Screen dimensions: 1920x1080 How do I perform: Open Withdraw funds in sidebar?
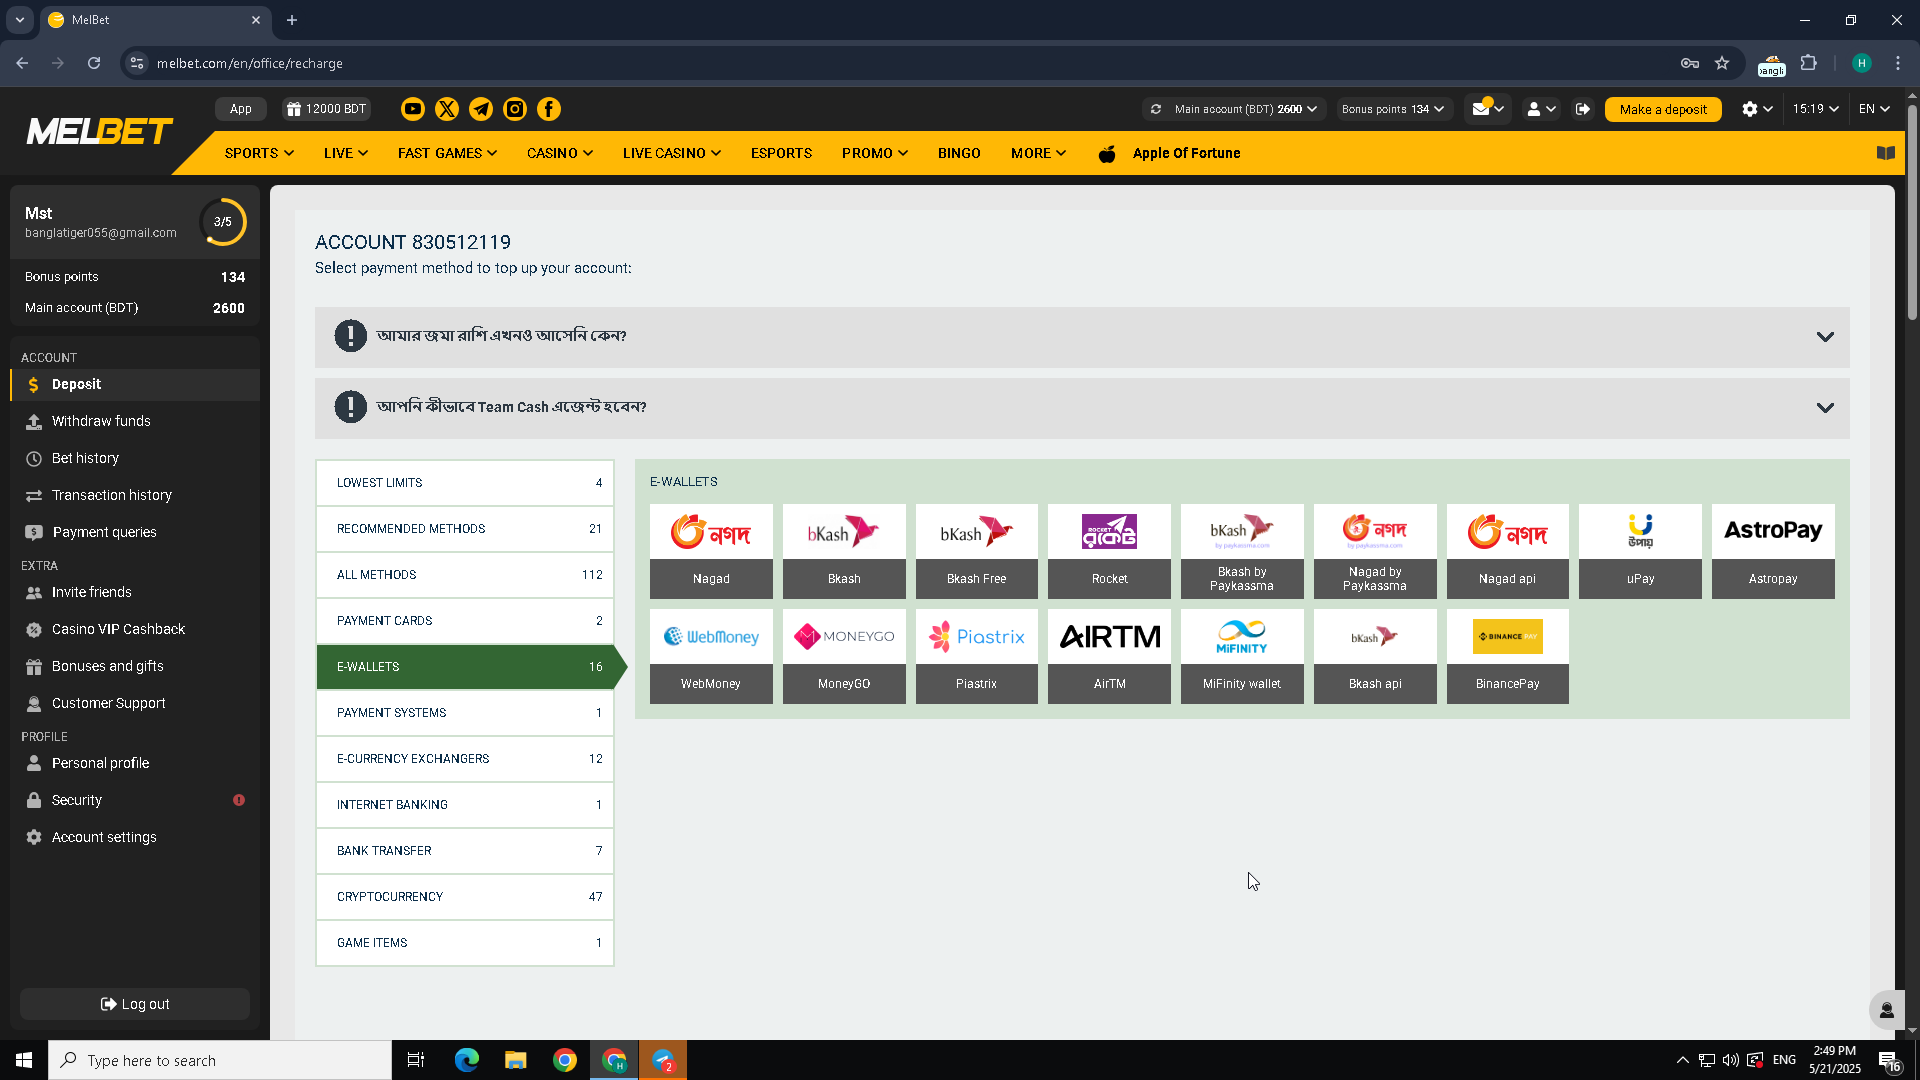click(135, 421)
